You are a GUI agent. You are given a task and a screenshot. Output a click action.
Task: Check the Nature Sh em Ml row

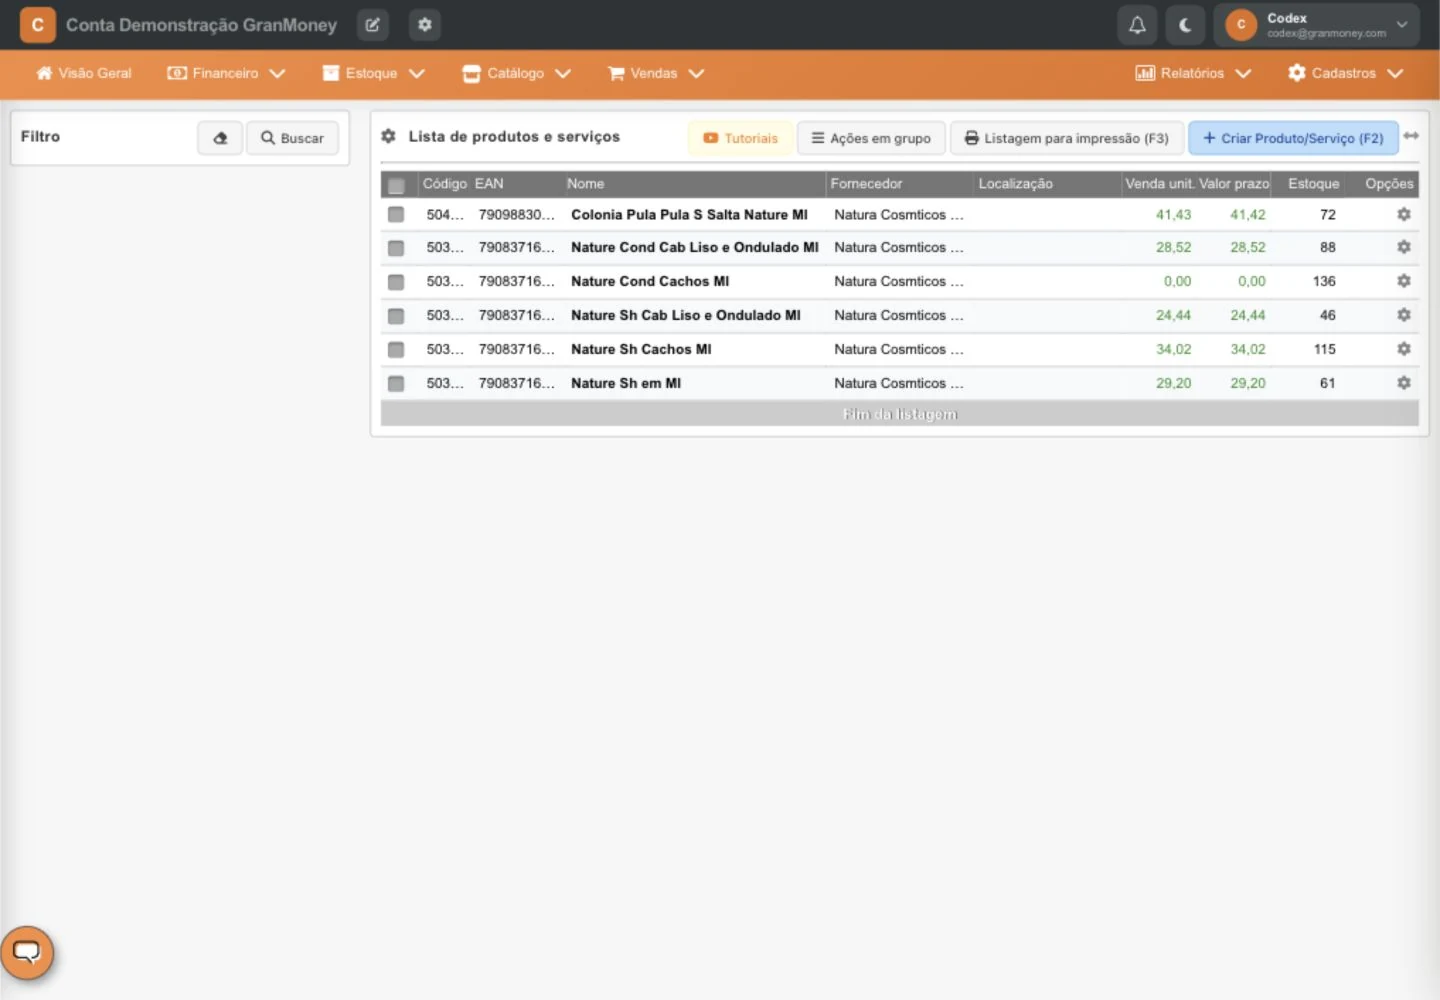click(396, 384)
